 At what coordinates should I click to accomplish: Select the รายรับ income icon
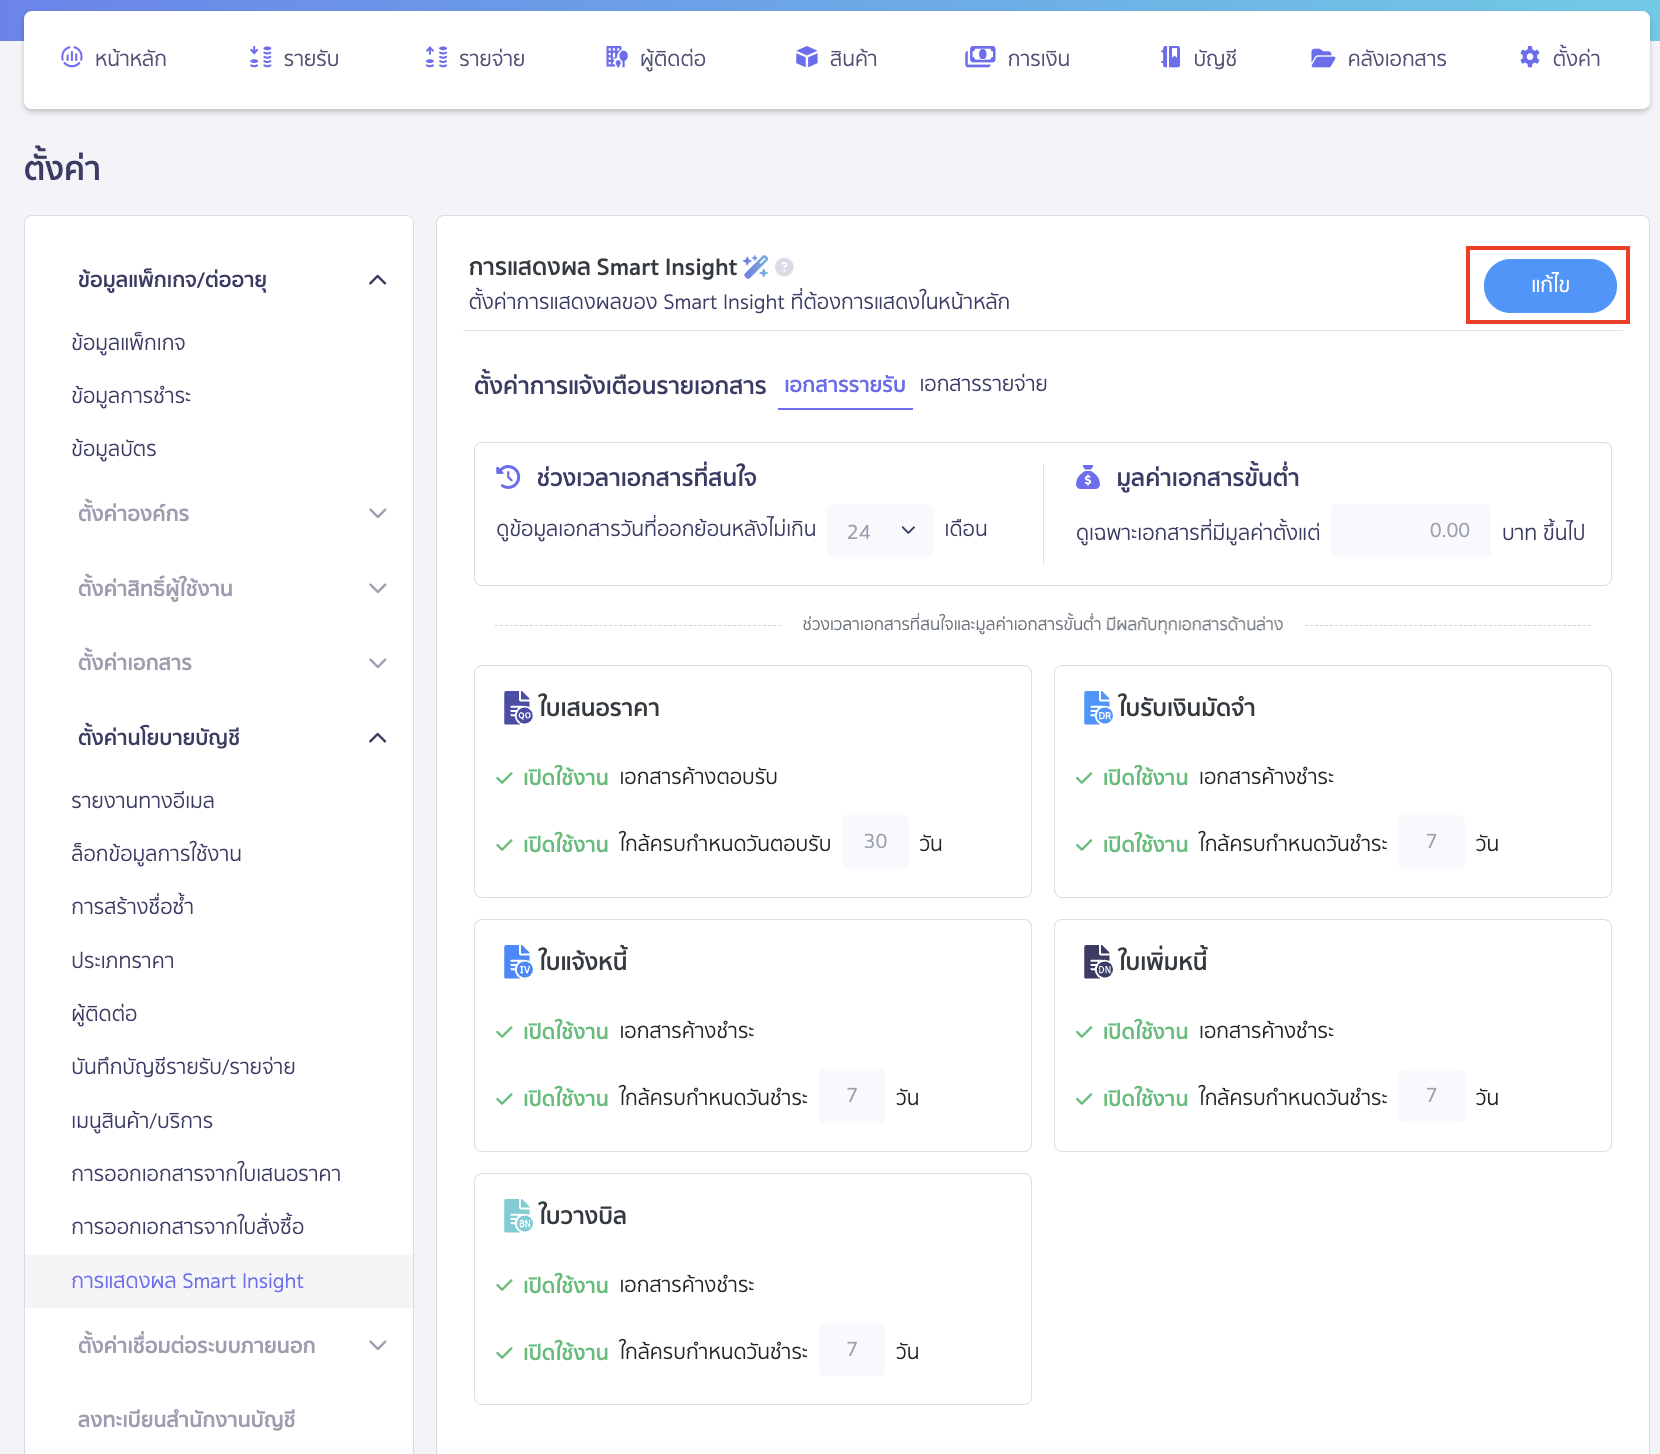point(259,57)
